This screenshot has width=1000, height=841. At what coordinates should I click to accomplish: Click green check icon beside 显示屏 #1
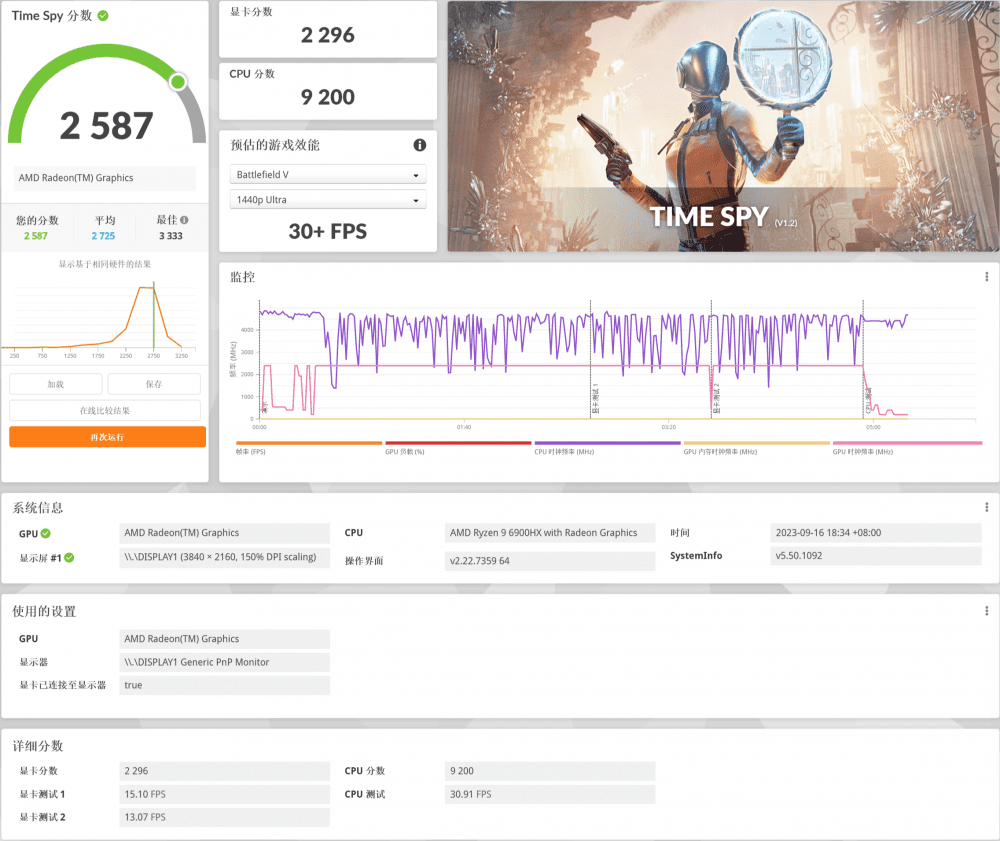pos(69,558)
